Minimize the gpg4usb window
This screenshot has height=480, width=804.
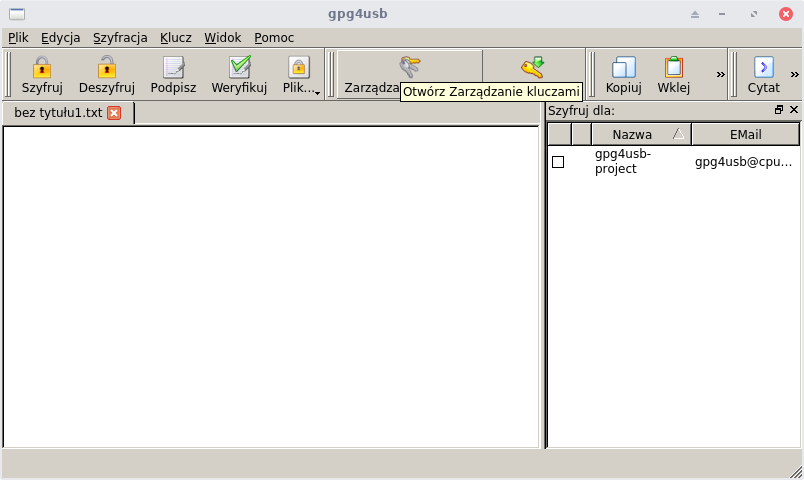tap(722, 14)
